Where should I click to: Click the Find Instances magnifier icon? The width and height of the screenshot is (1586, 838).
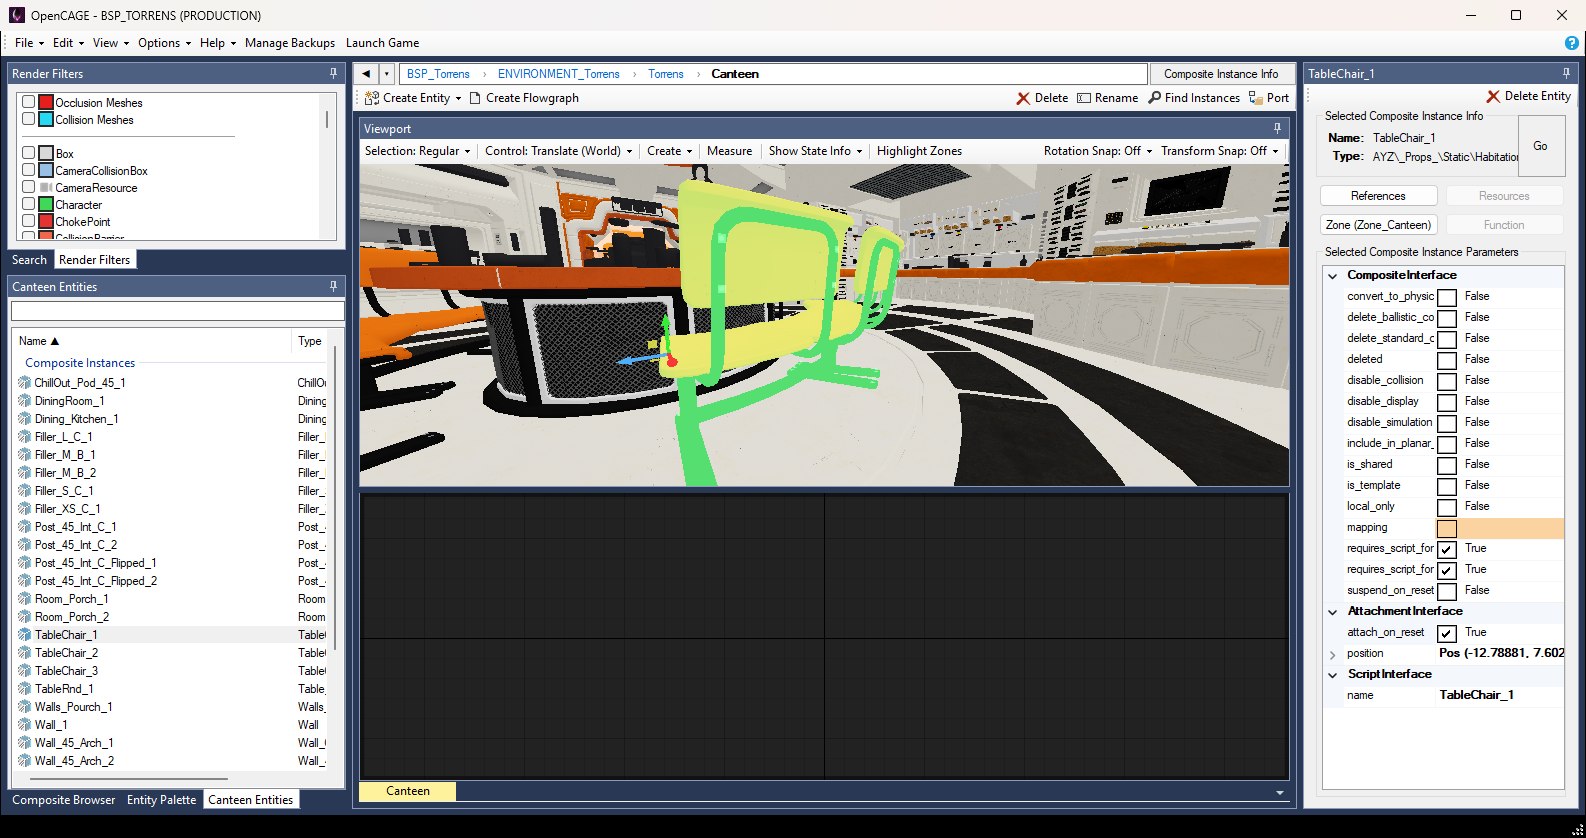pyautogui.click(x=1154, y=98)
